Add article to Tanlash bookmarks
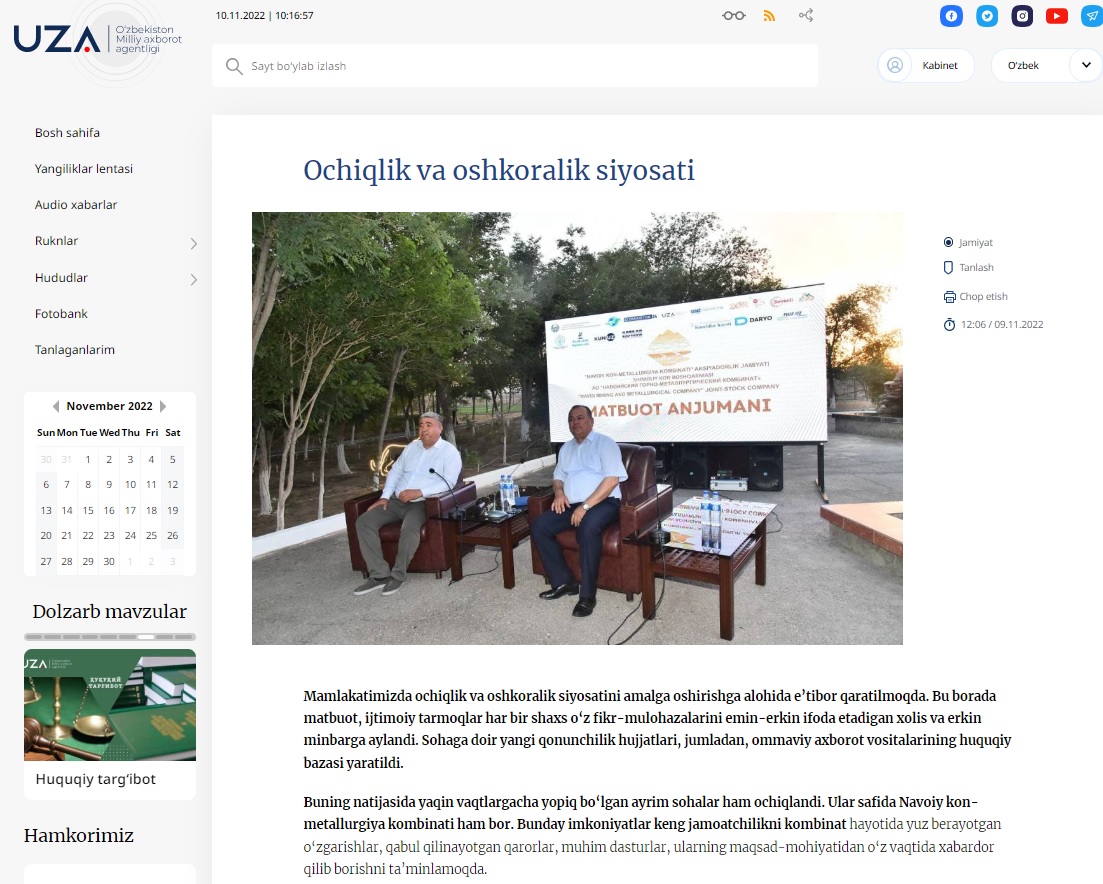This screenshot has width=1103, height=884. 968,268
